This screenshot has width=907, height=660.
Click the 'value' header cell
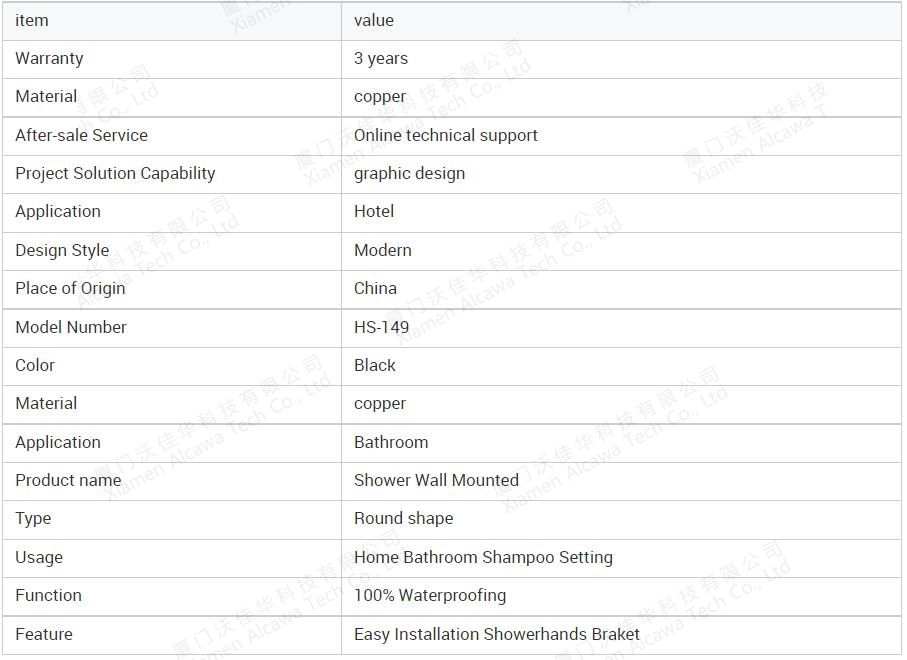tap(621, 21)
